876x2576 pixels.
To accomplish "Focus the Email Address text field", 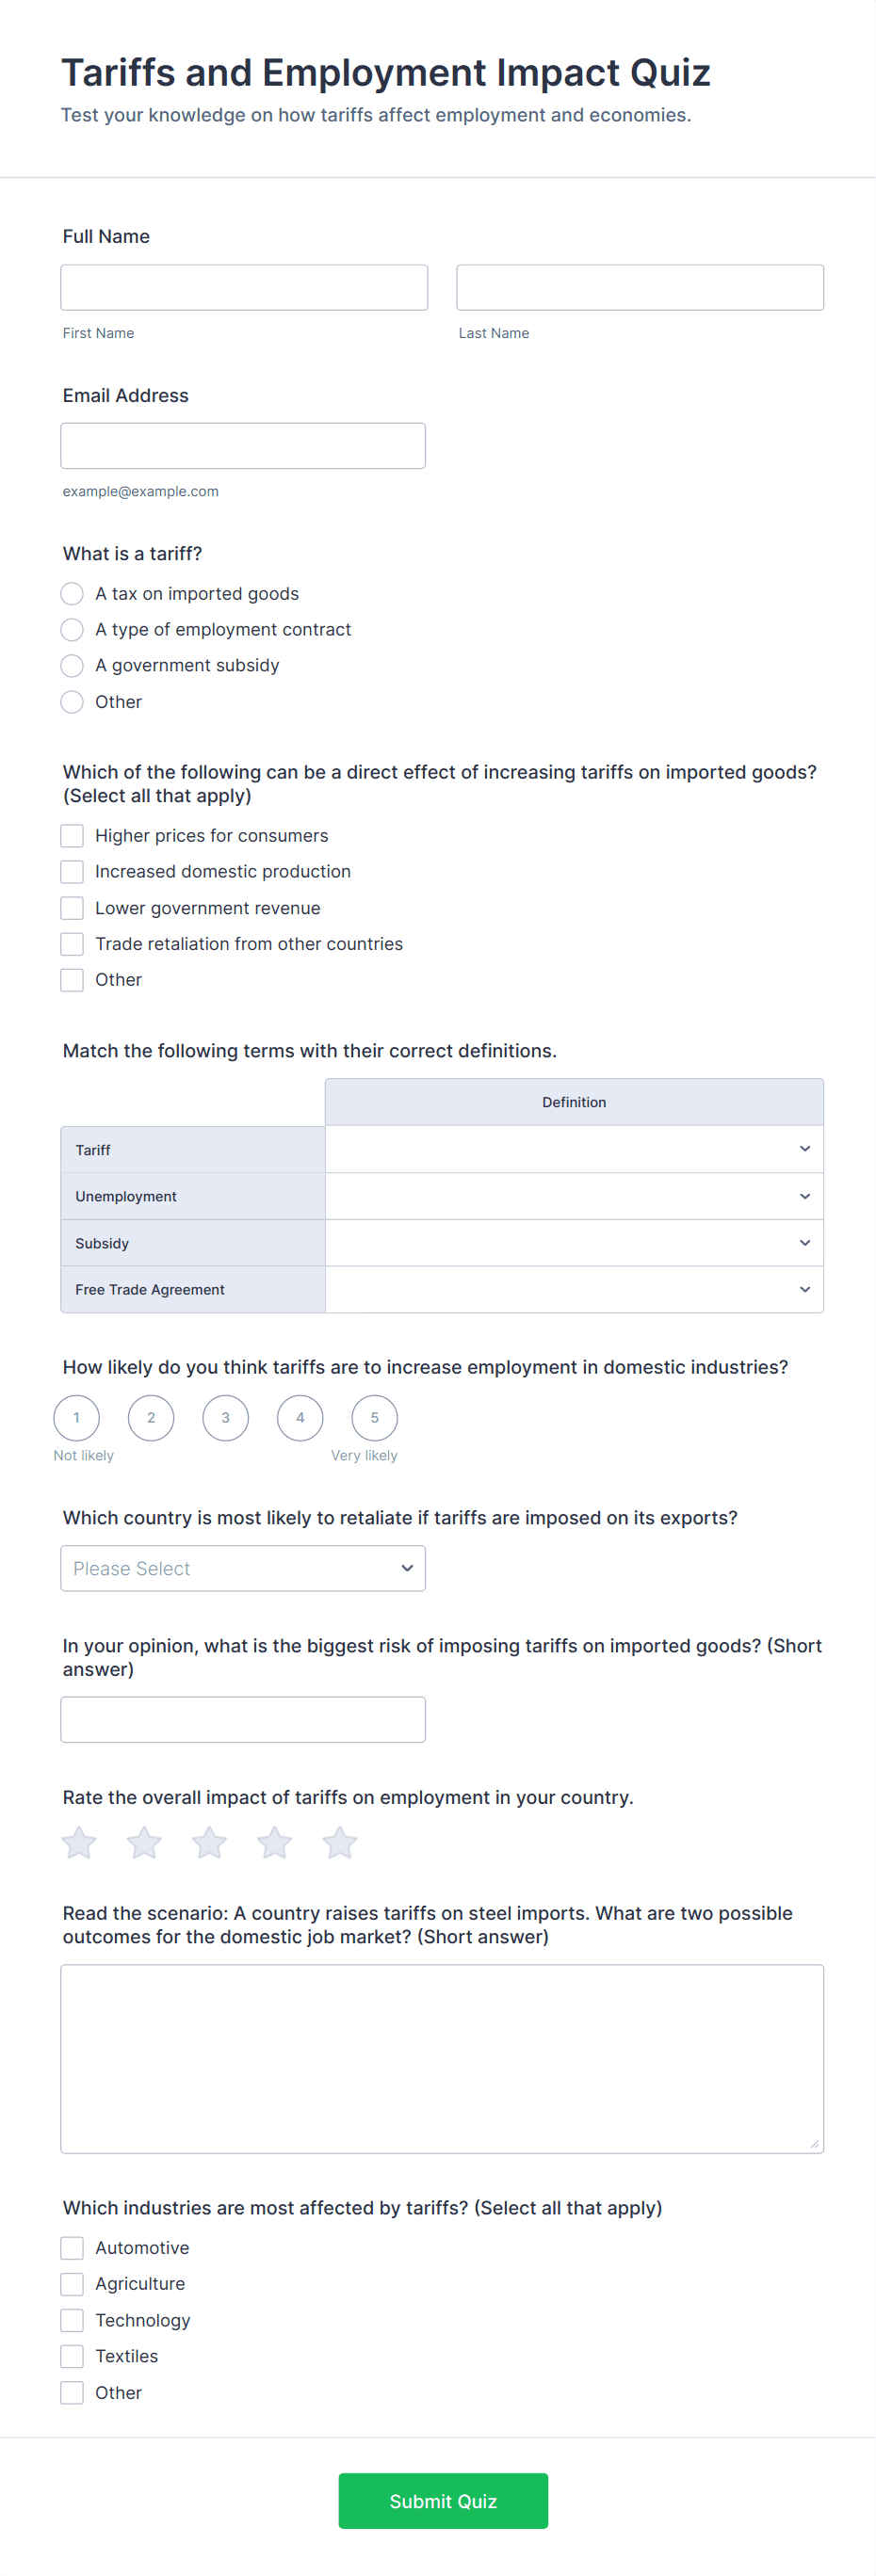I will [243, 446].
